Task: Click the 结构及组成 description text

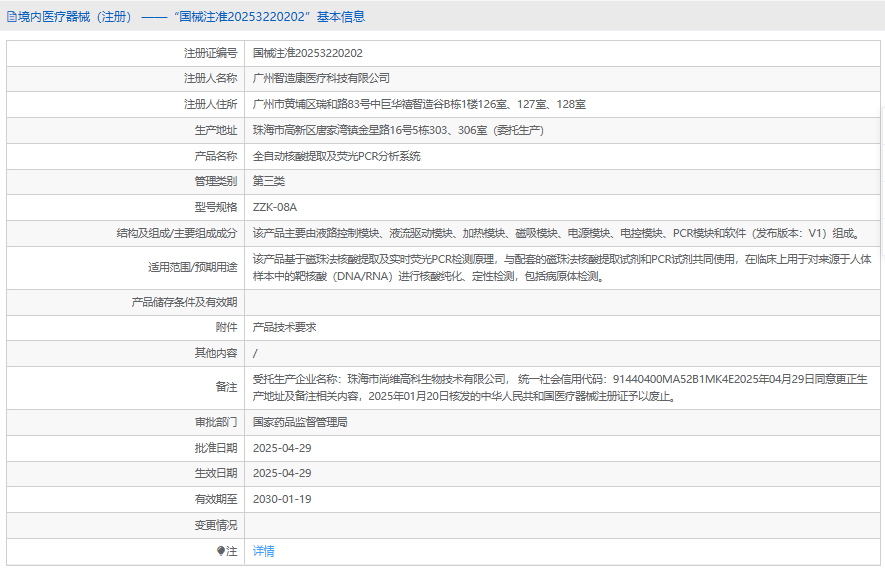Action: pos(555,233)
